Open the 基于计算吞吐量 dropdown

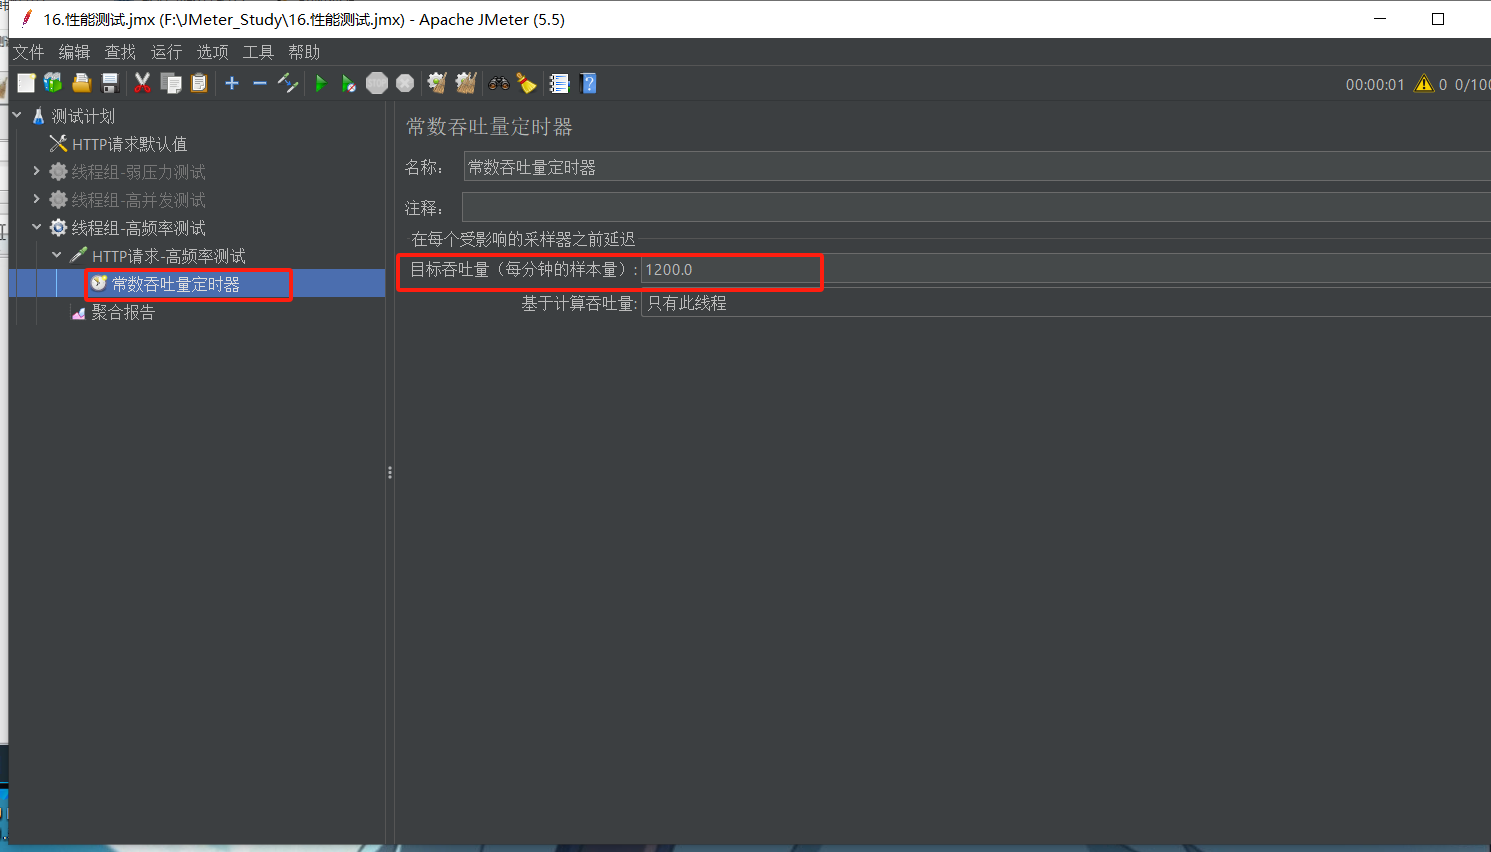pos(1066,303)
